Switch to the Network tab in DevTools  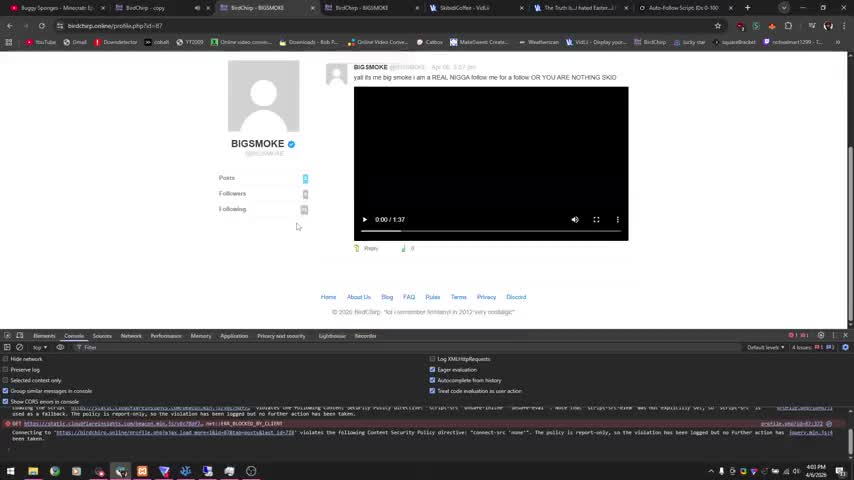pyautogui.click(x=131, y=336)
